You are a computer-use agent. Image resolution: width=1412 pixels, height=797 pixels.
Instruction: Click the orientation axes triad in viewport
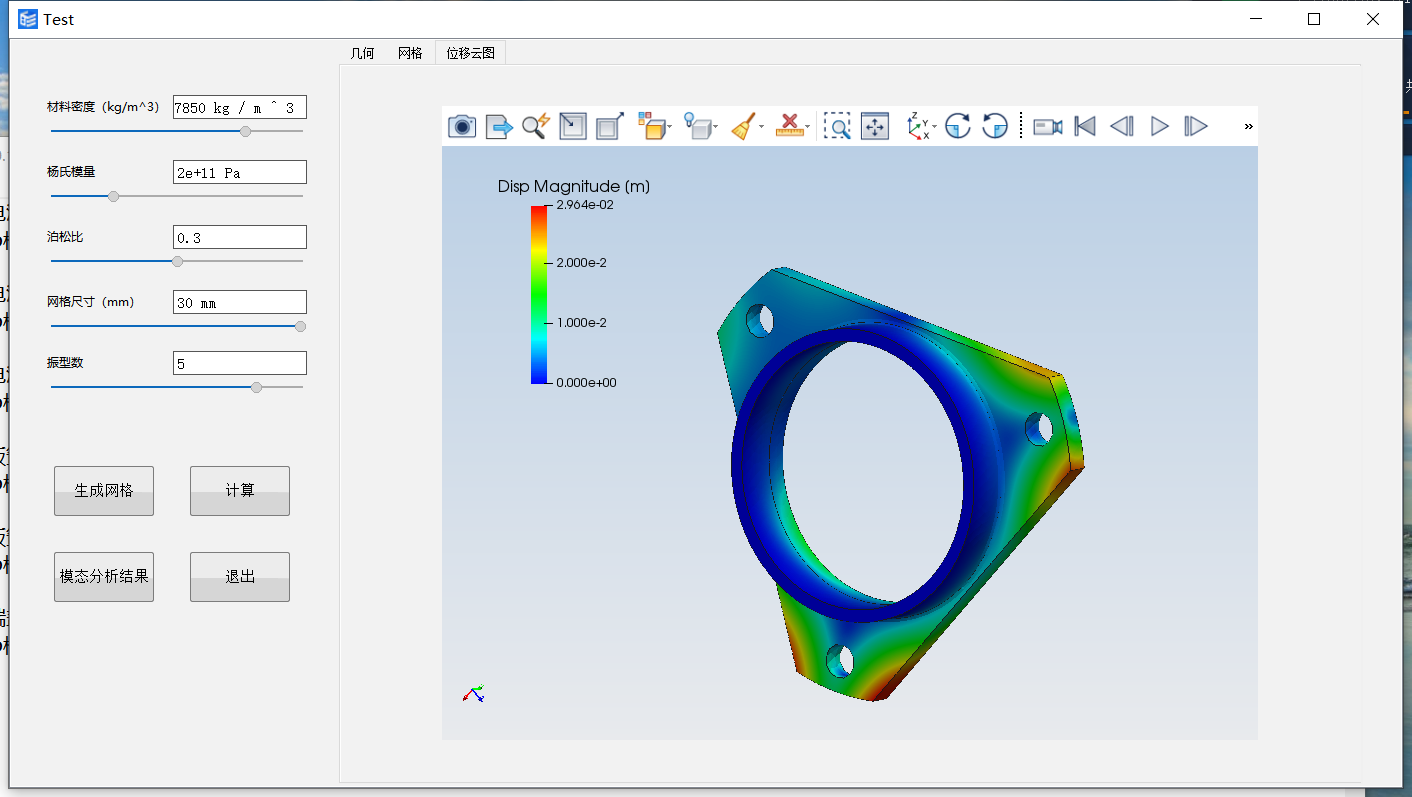point(474,693)
